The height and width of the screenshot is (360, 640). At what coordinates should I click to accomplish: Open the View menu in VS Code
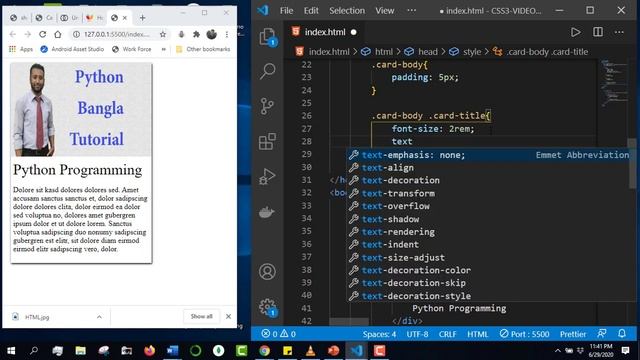[x=384, y=11]
